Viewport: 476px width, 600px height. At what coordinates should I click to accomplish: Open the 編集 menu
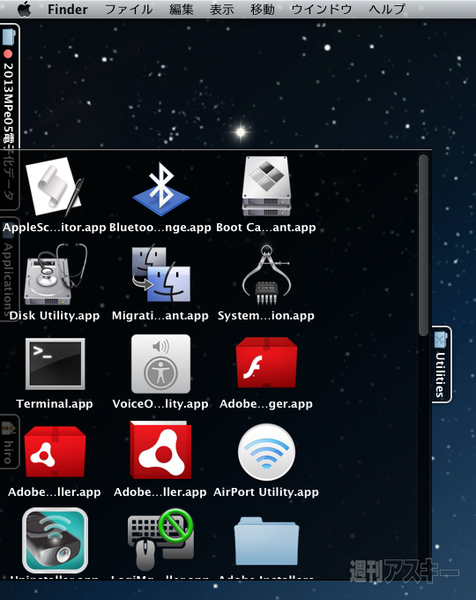click(181, 9)
